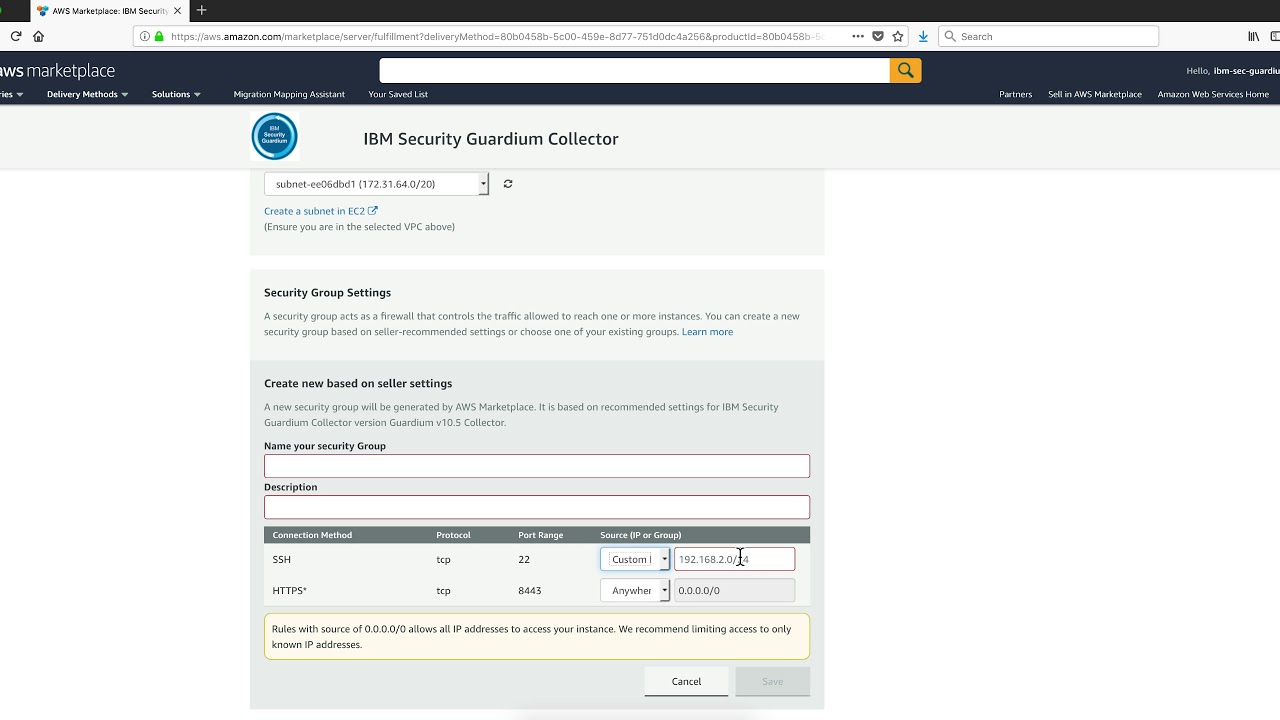
Task: Click the HTTPS source 0.0.0.0/0 field
Action: point(734,590)
